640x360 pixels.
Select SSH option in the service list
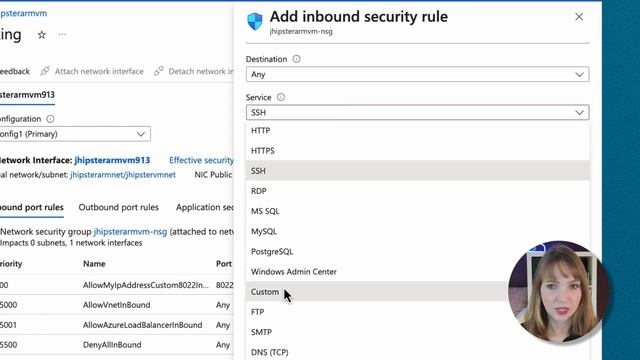(417, 171)
